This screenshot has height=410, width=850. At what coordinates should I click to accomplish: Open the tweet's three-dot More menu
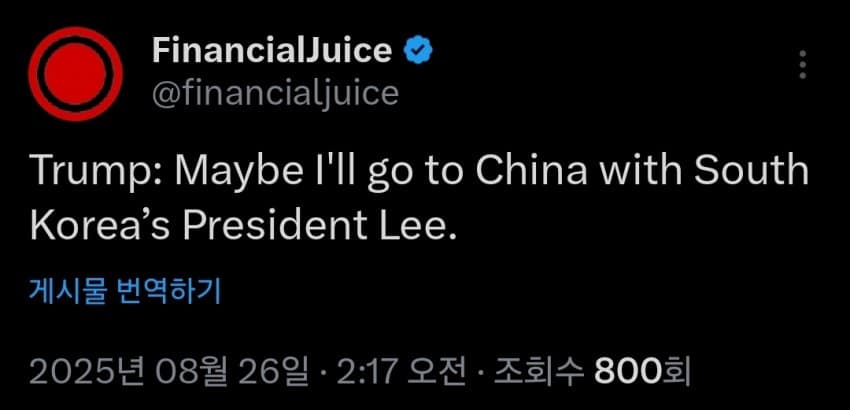coord(802,64)
